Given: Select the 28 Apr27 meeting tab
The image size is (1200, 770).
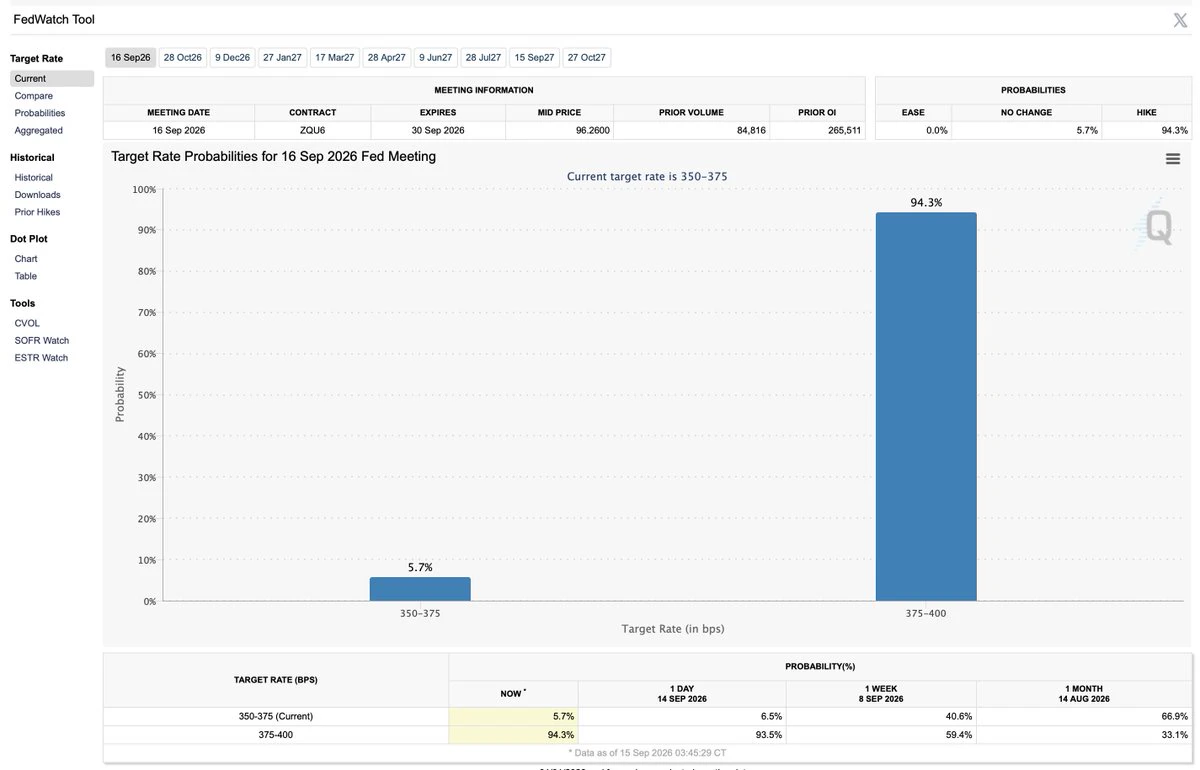Looking at the screenshot, I should point(387,58).
